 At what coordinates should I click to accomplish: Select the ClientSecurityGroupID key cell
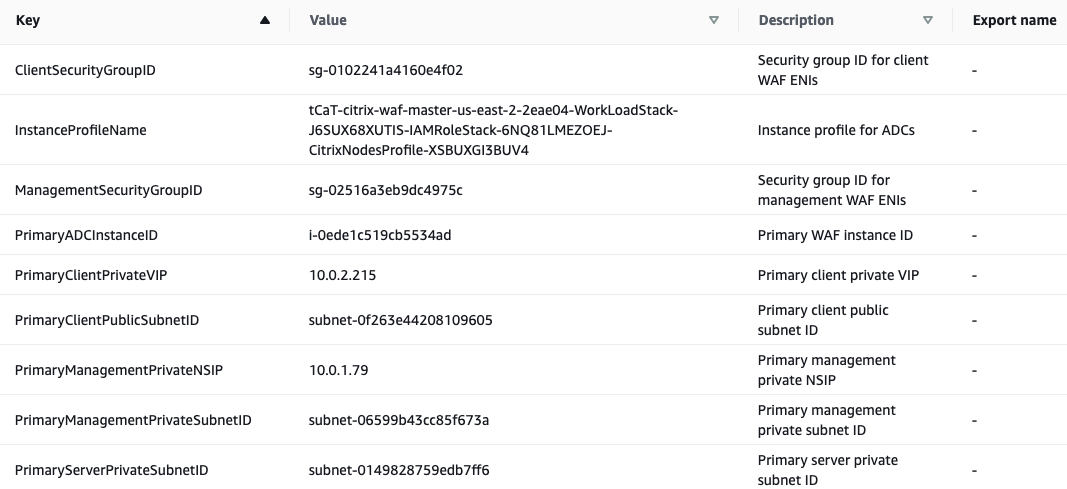tap(85, 70)
